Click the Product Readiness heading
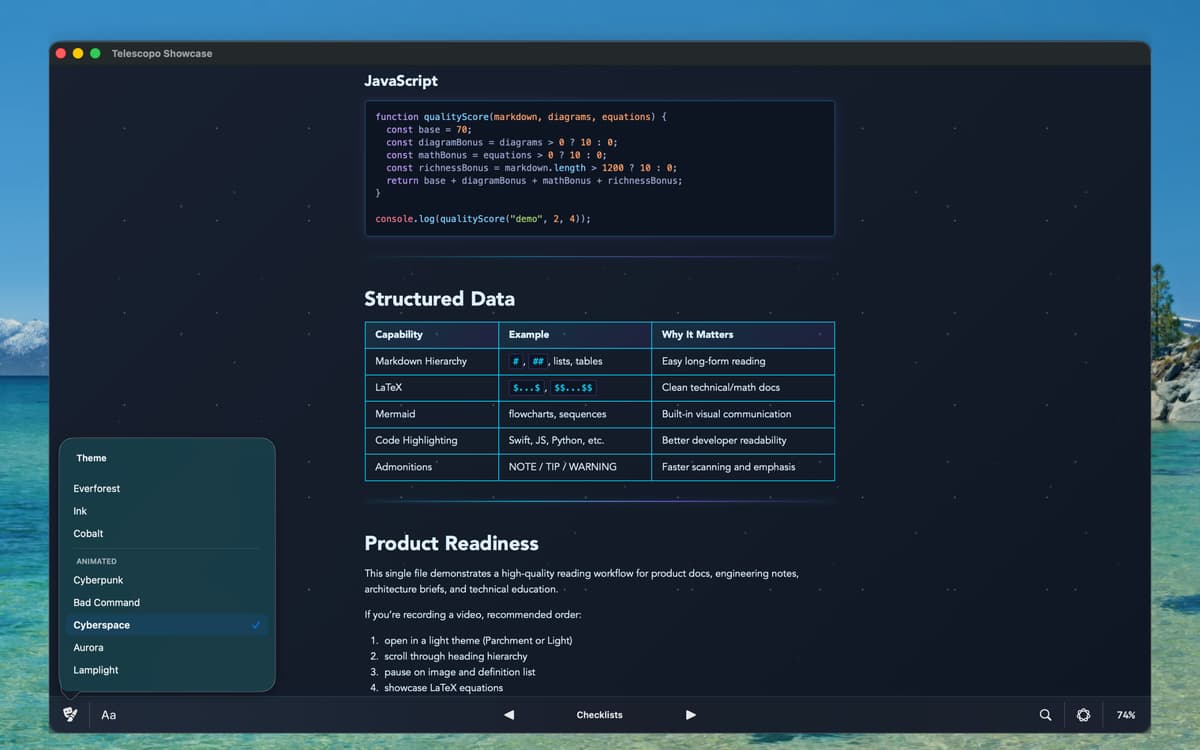The width and height of the screenshot is (1200, 750). [x=451, y=543]
